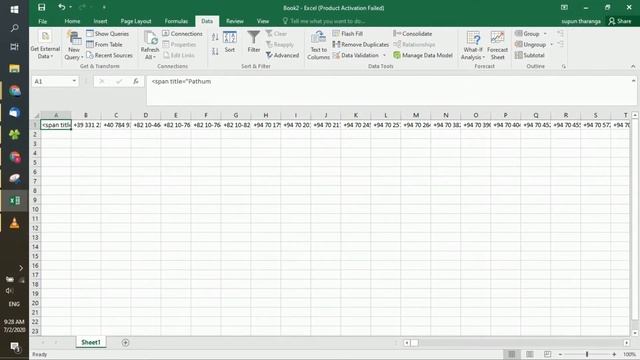Switch to the Page Layout tab
Image resolution: width=640 pixels, height=360 pixels.
[x=136, y=21]
